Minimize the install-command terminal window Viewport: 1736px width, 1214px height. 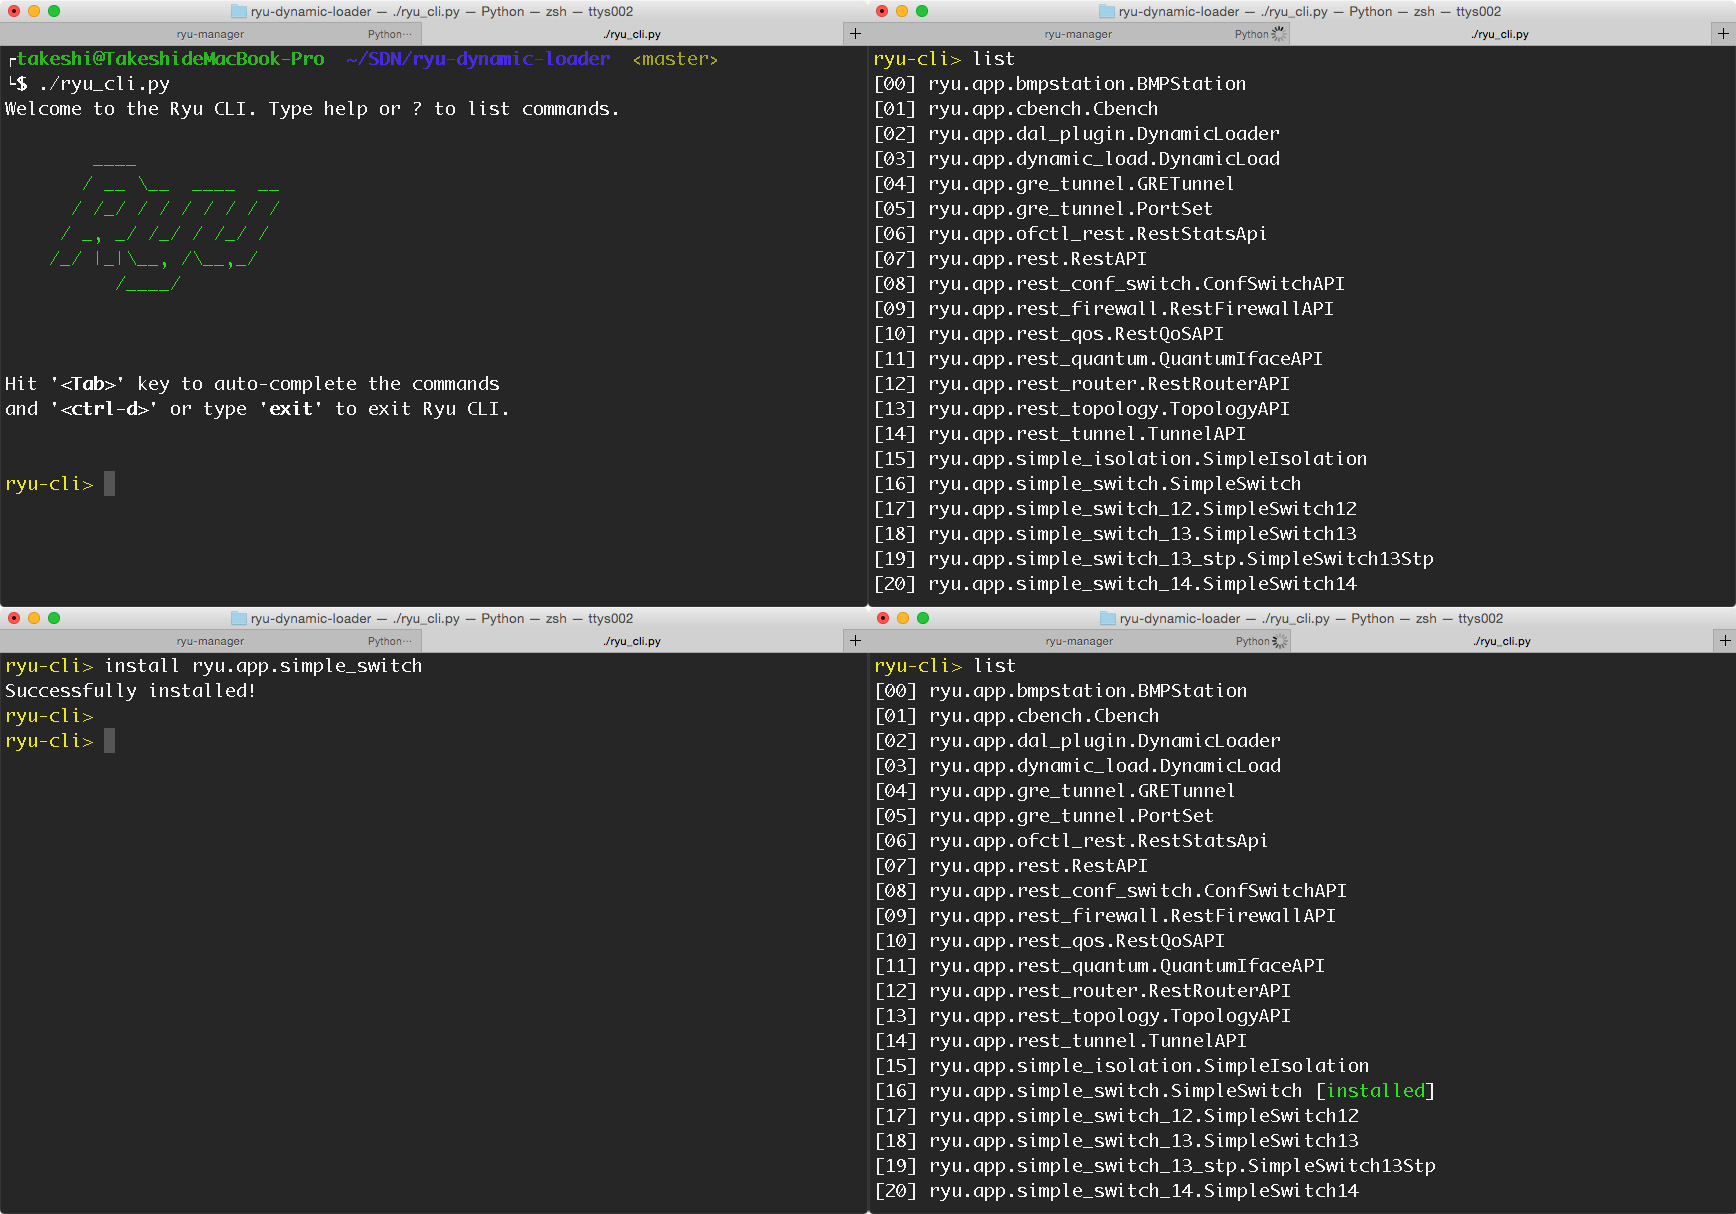click(x=34, y=618)
